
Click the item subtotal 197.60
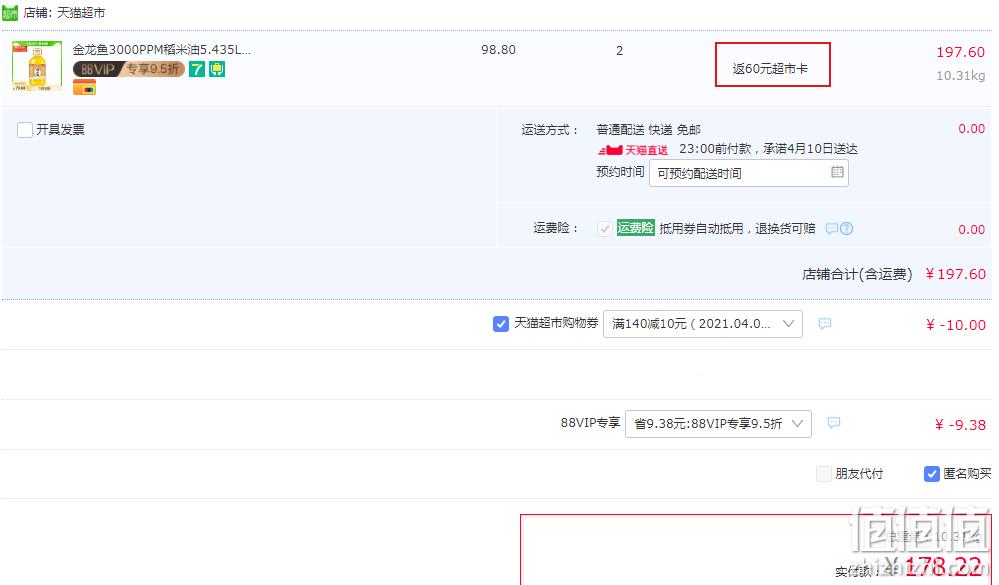[960, 52]
